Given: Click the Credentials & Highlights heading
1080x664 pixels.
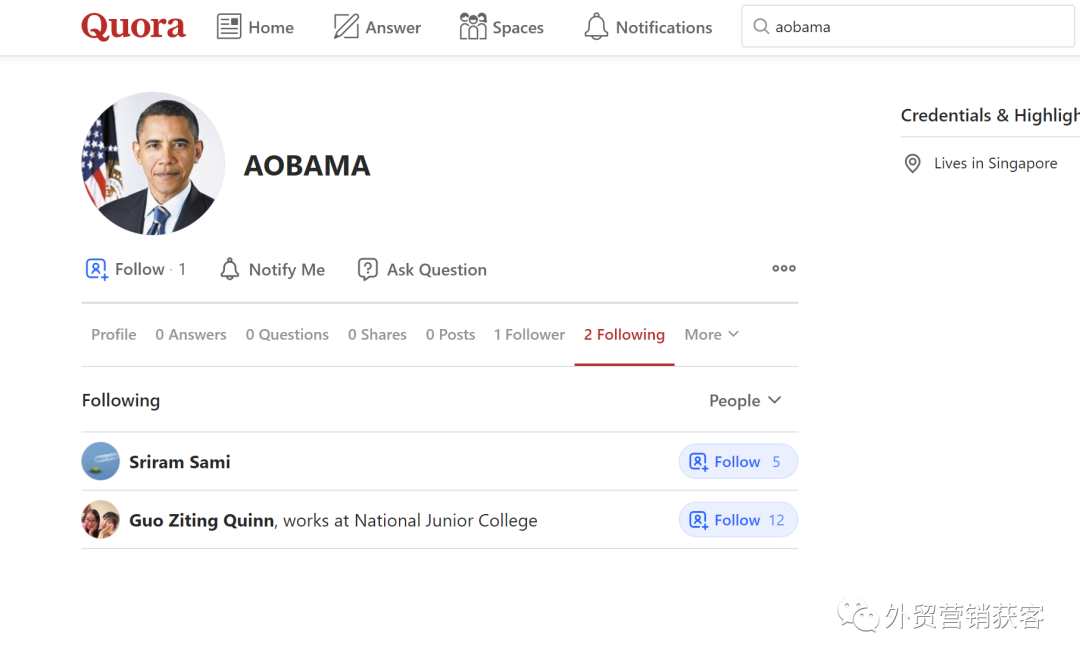Looking at the screenshot, I should pyautogui.click(x=990, y=115).
